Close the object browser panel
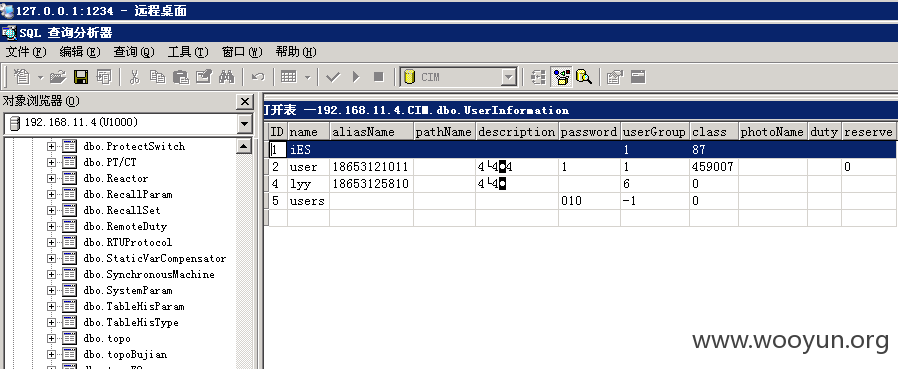The height and width of the screenshot is (369, 898). click(x=245, y=102)
